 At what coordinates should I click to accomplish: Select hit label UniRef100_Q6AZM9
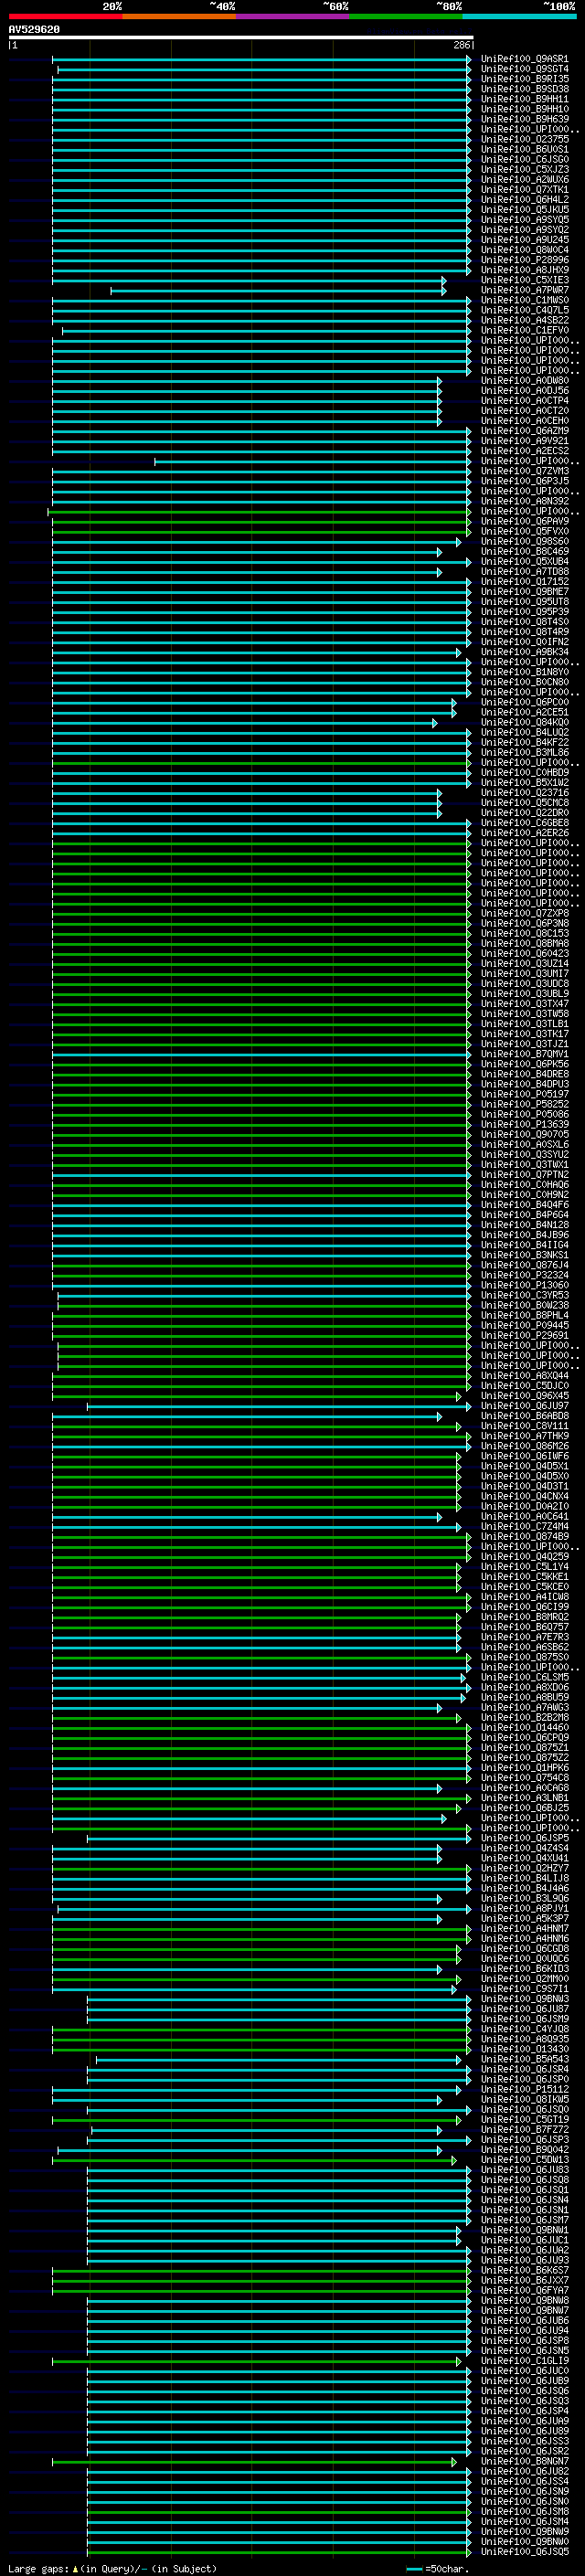click(525, 431)
